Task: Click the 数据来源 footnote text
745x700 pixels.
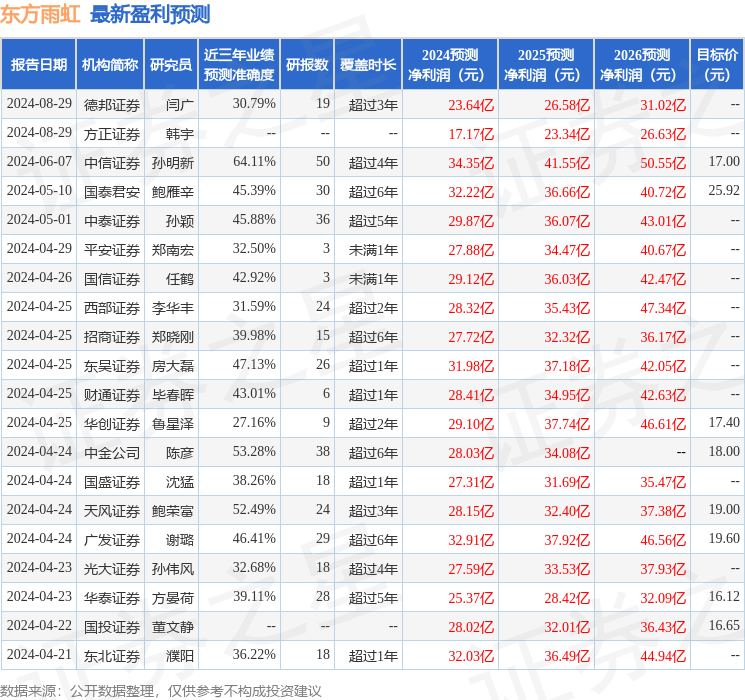Action: coord(161,690)
